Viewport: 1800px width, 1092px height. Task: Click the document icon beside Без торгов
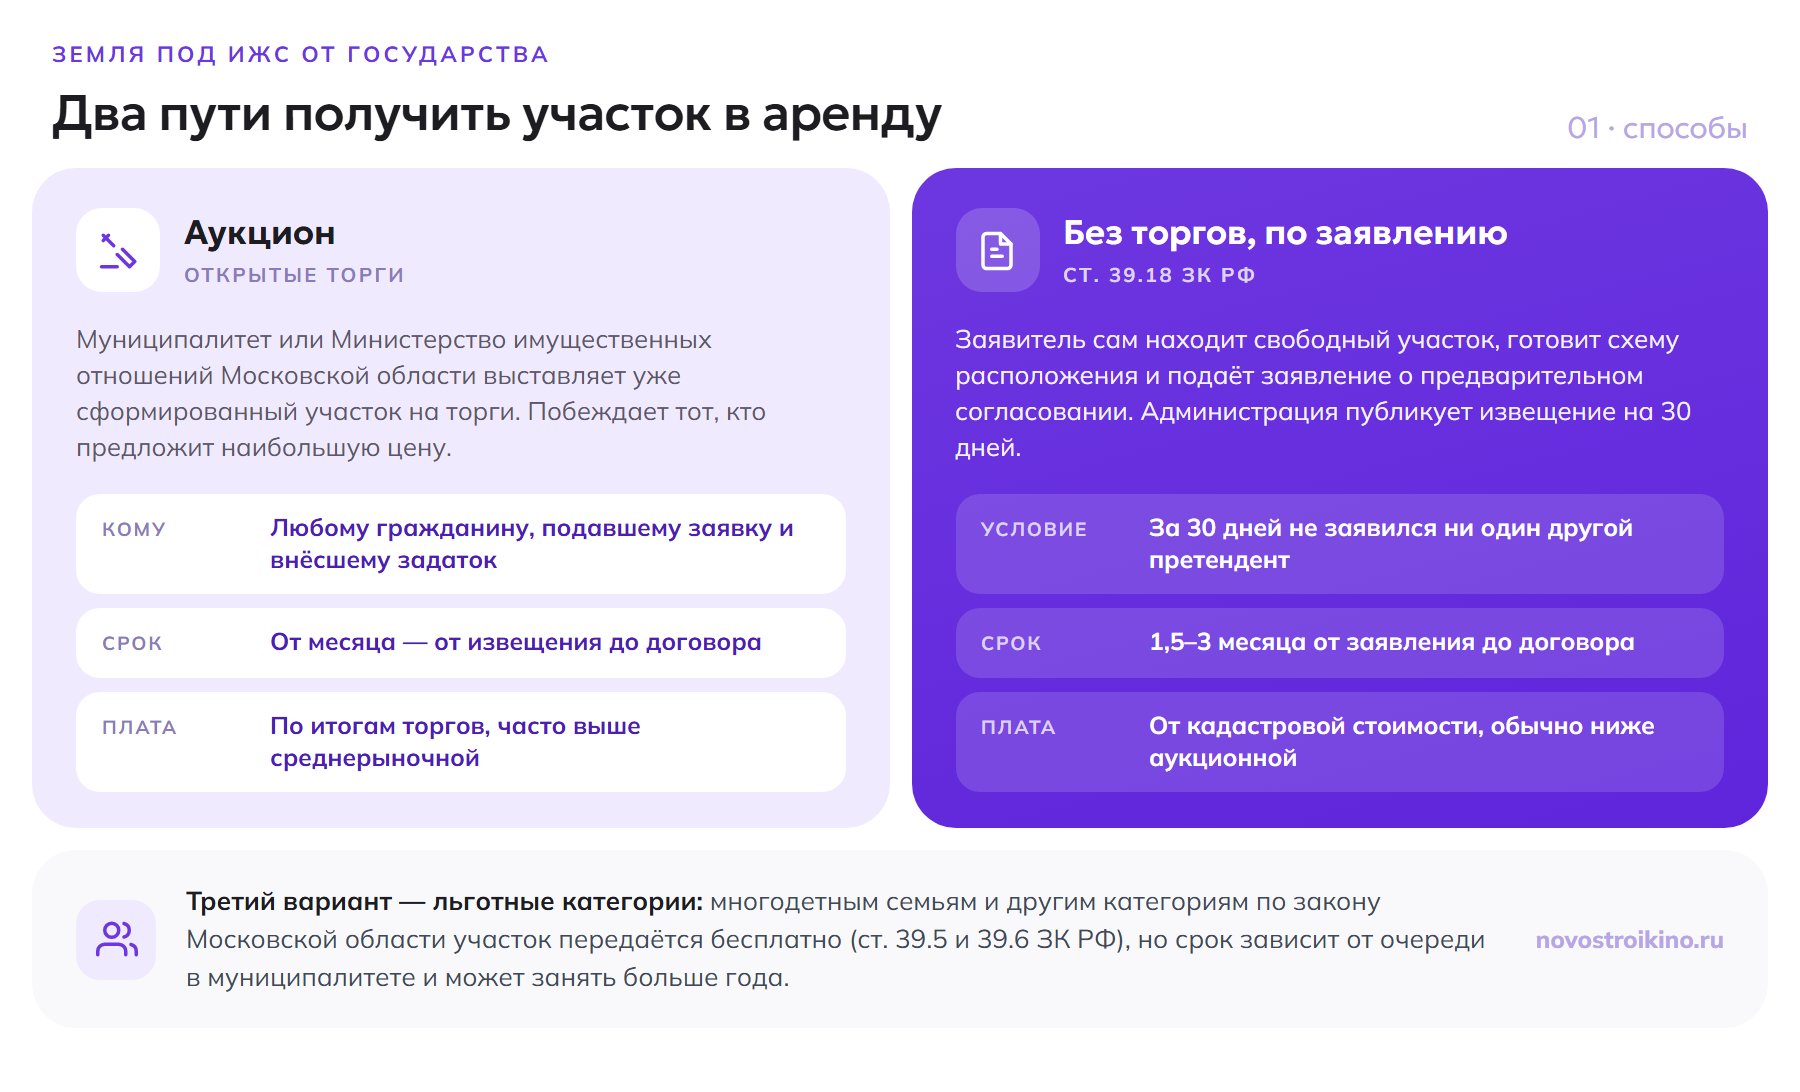pyautogui.click(x=997, y=250)
